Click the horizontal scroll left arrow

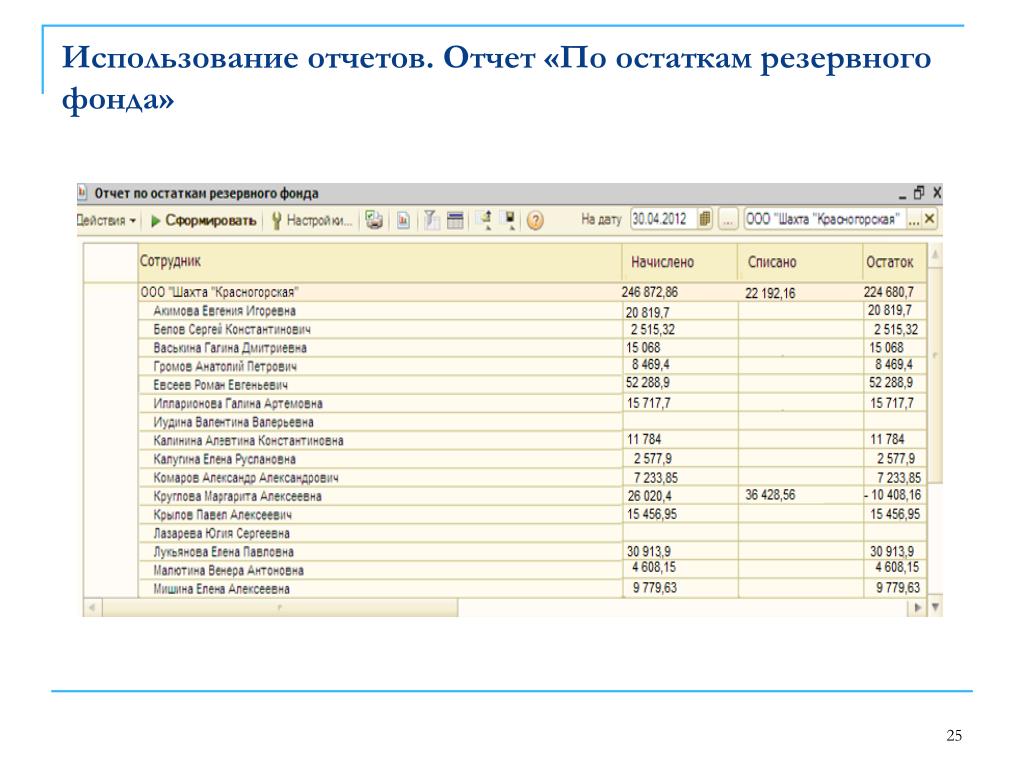pos(92,608)
